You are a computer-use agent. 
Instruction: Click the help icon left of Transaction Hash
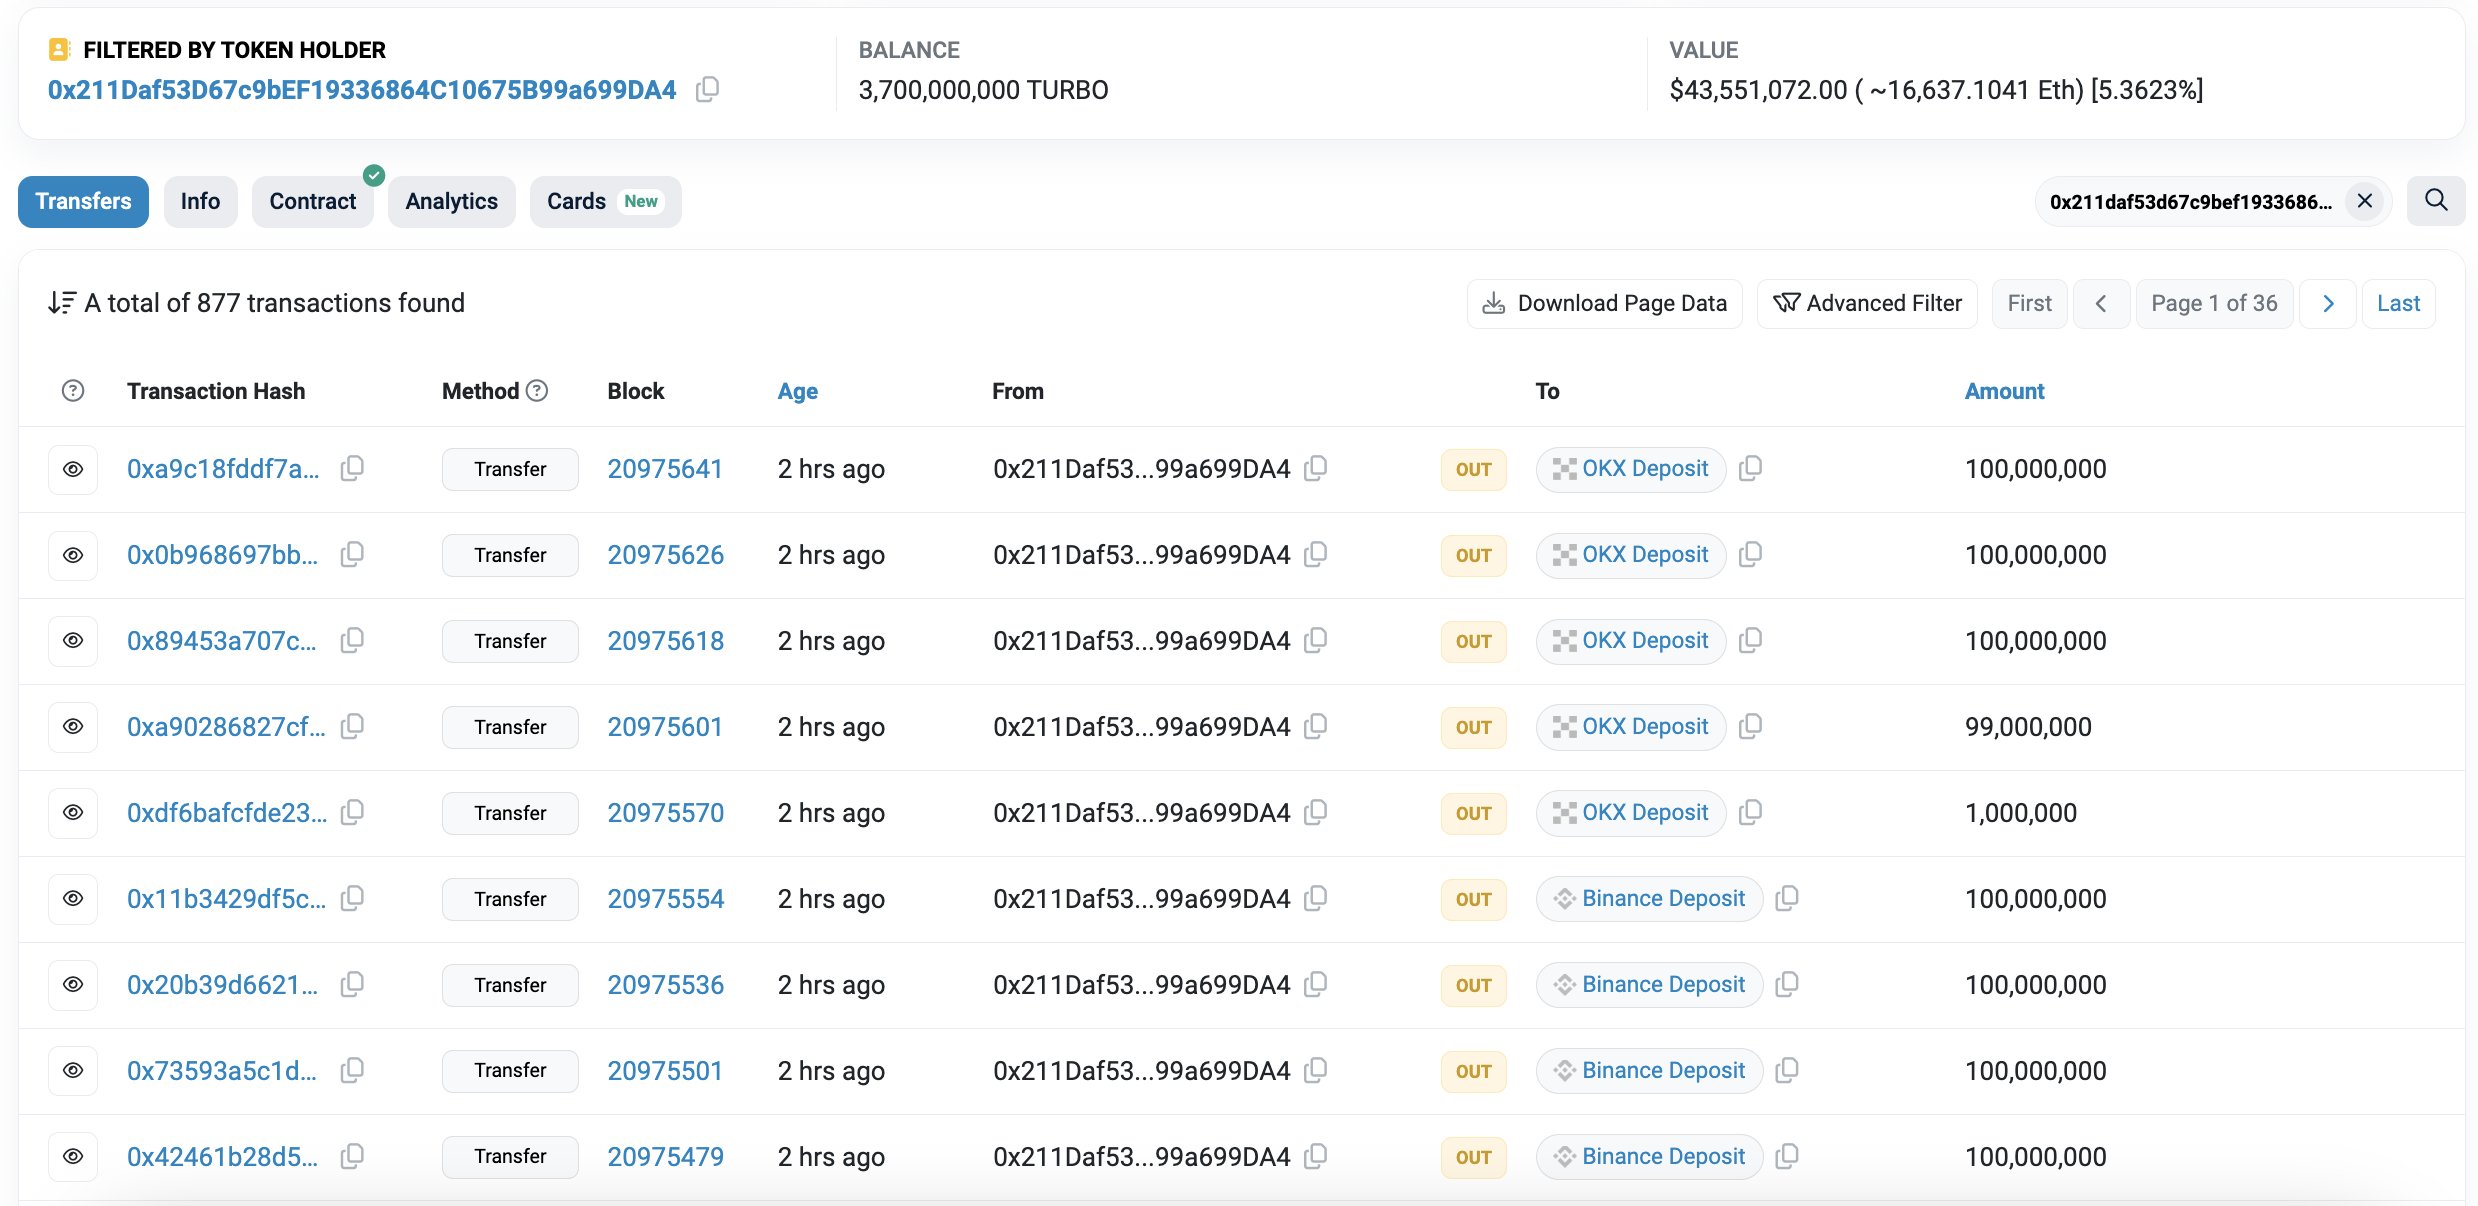click(x=73, y=391)
